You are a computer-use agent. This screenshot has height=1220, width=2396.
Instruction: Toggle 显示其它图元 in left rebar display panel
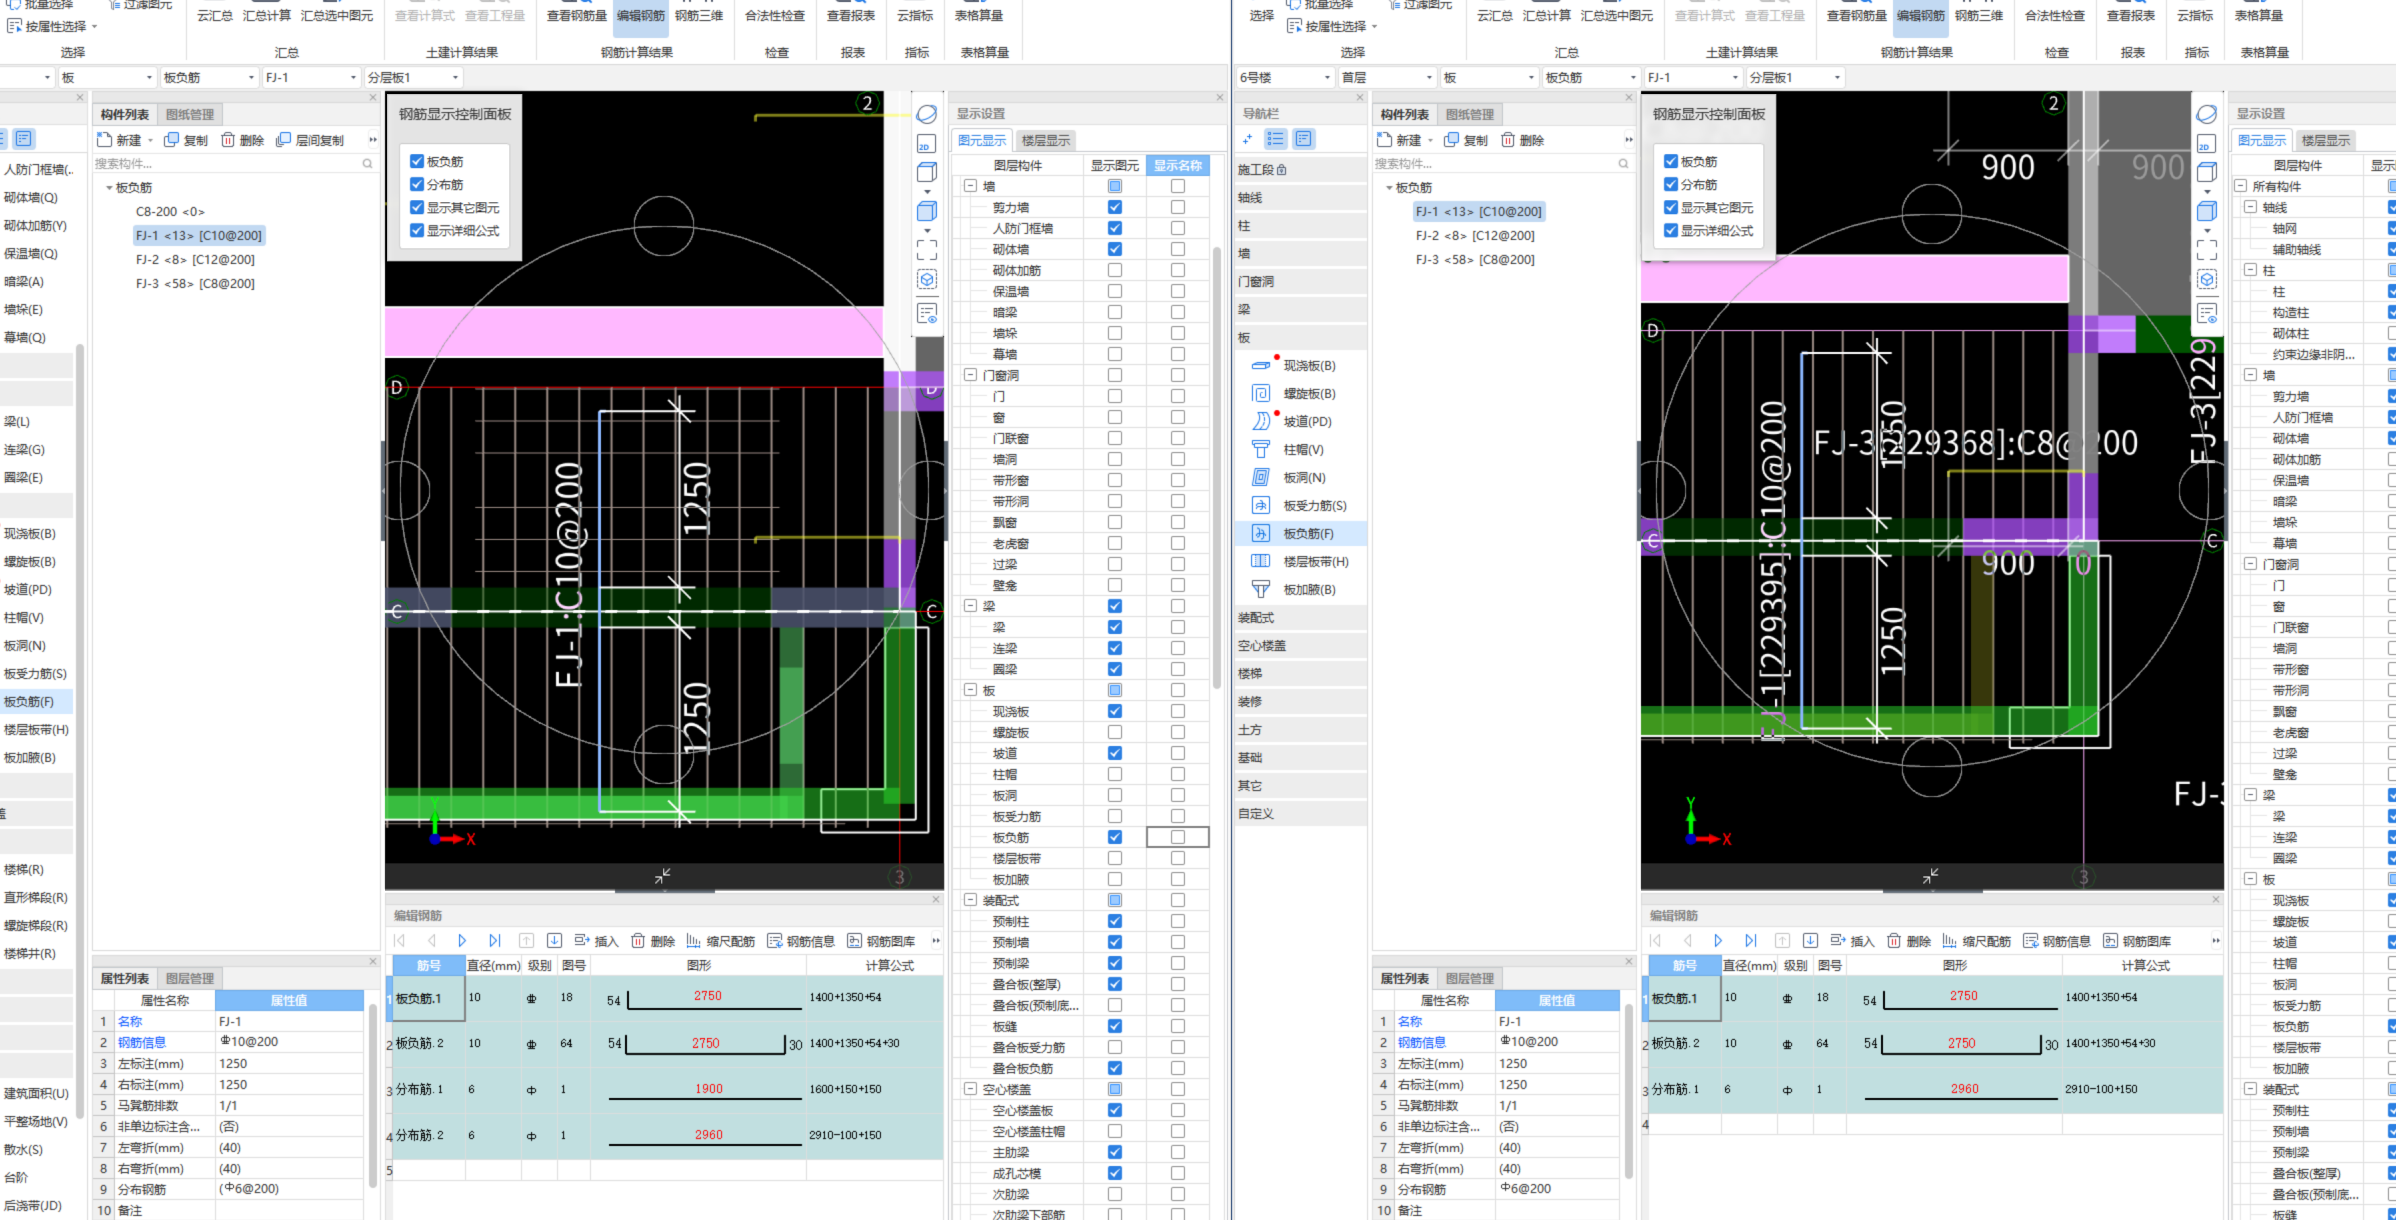(x=417, y=207)
